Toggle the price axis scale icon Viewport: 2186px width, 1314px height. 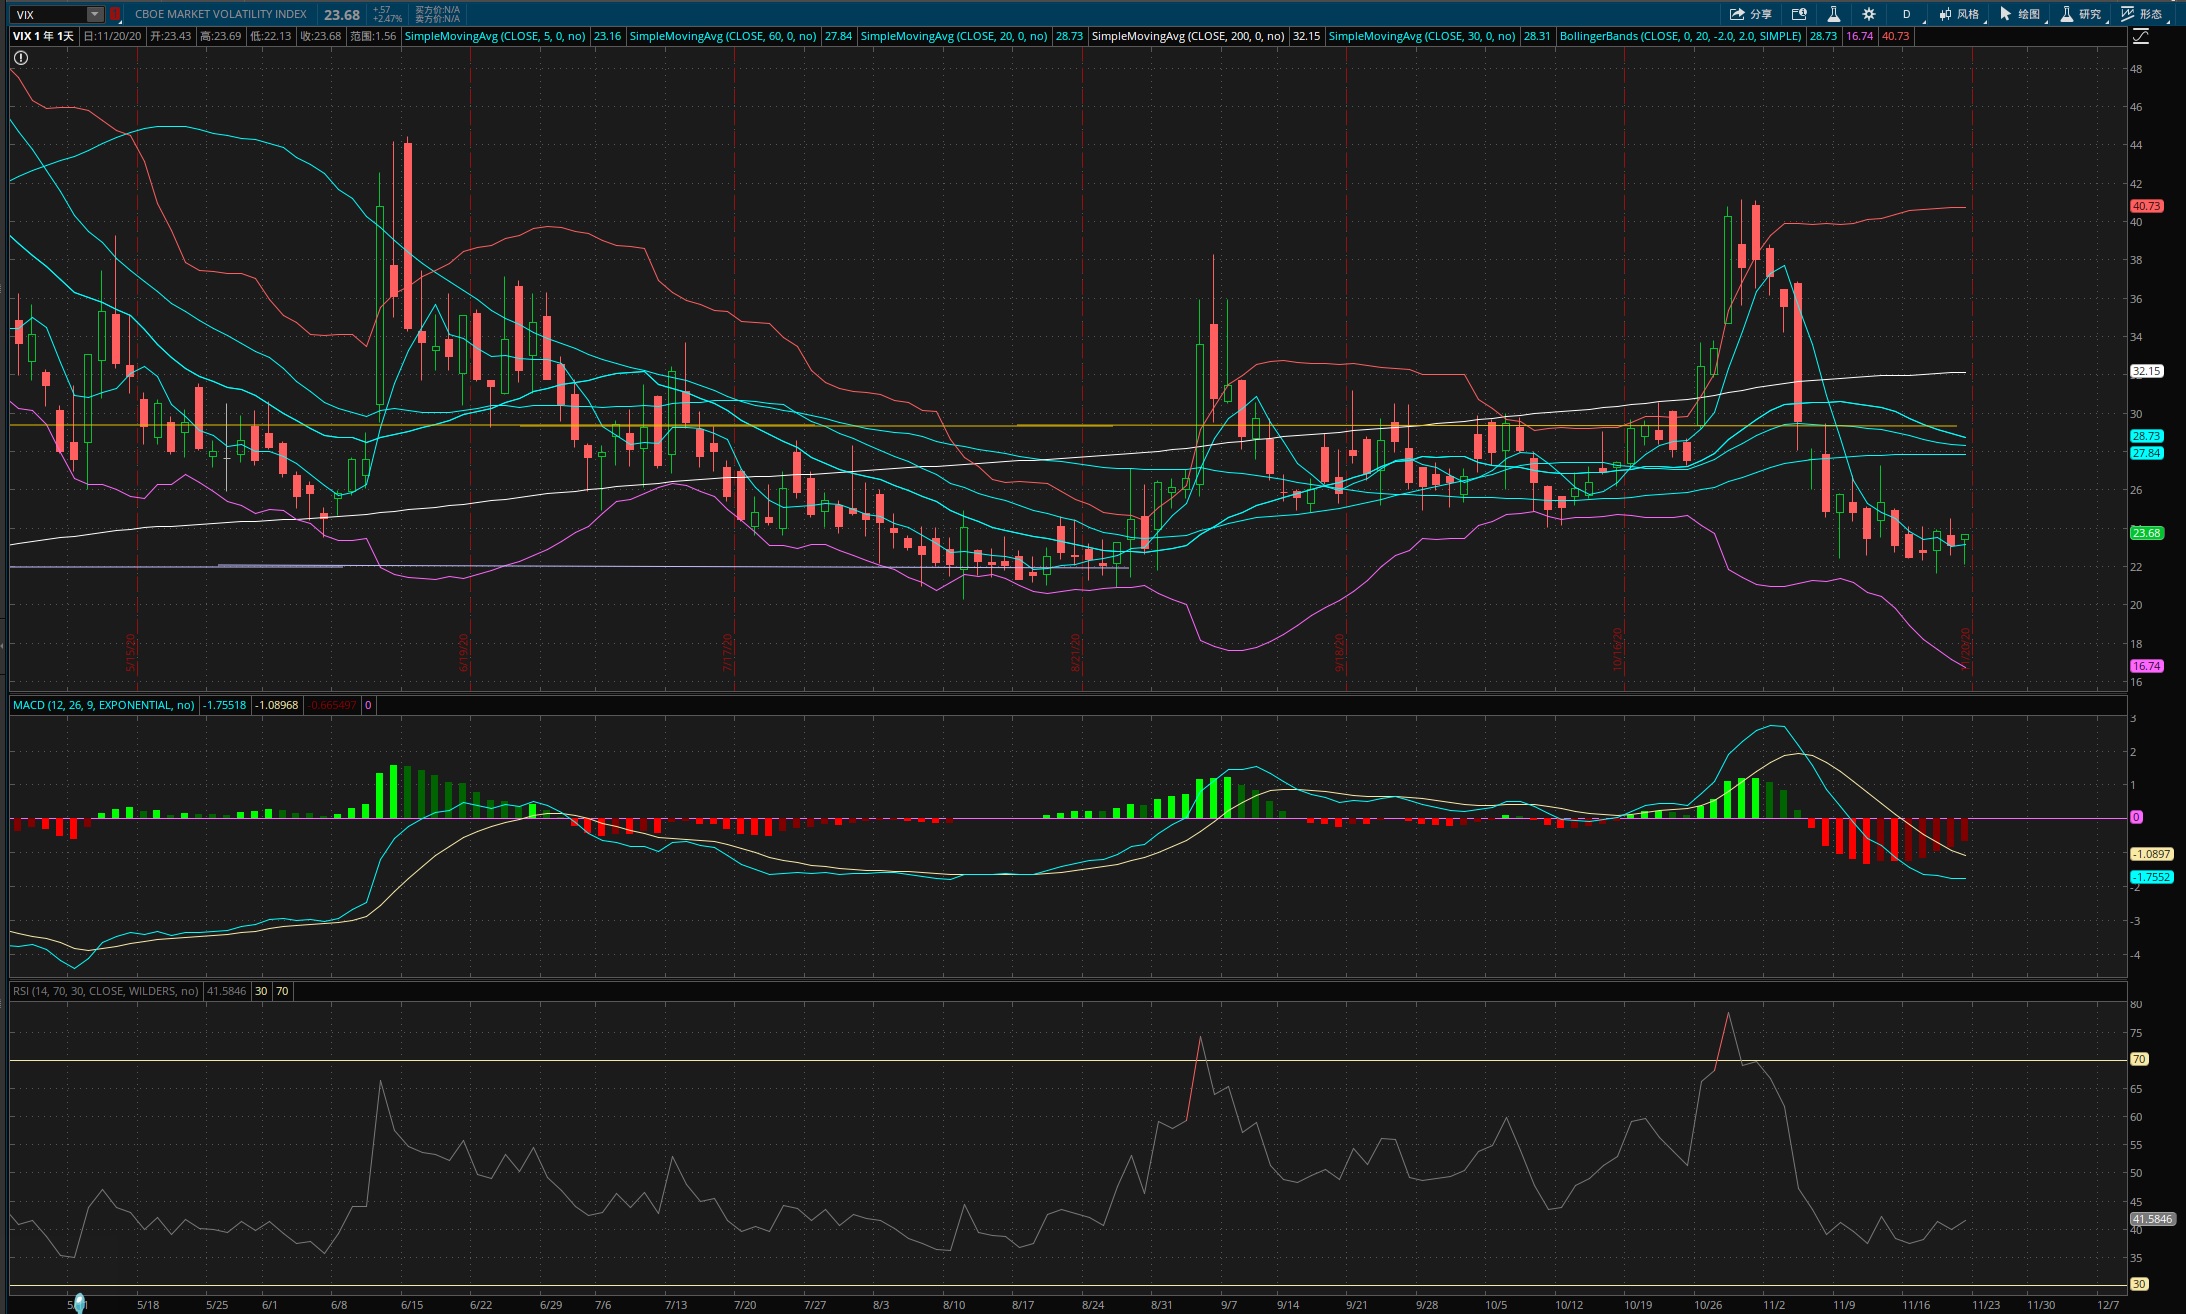click(x=2141, y=36)
